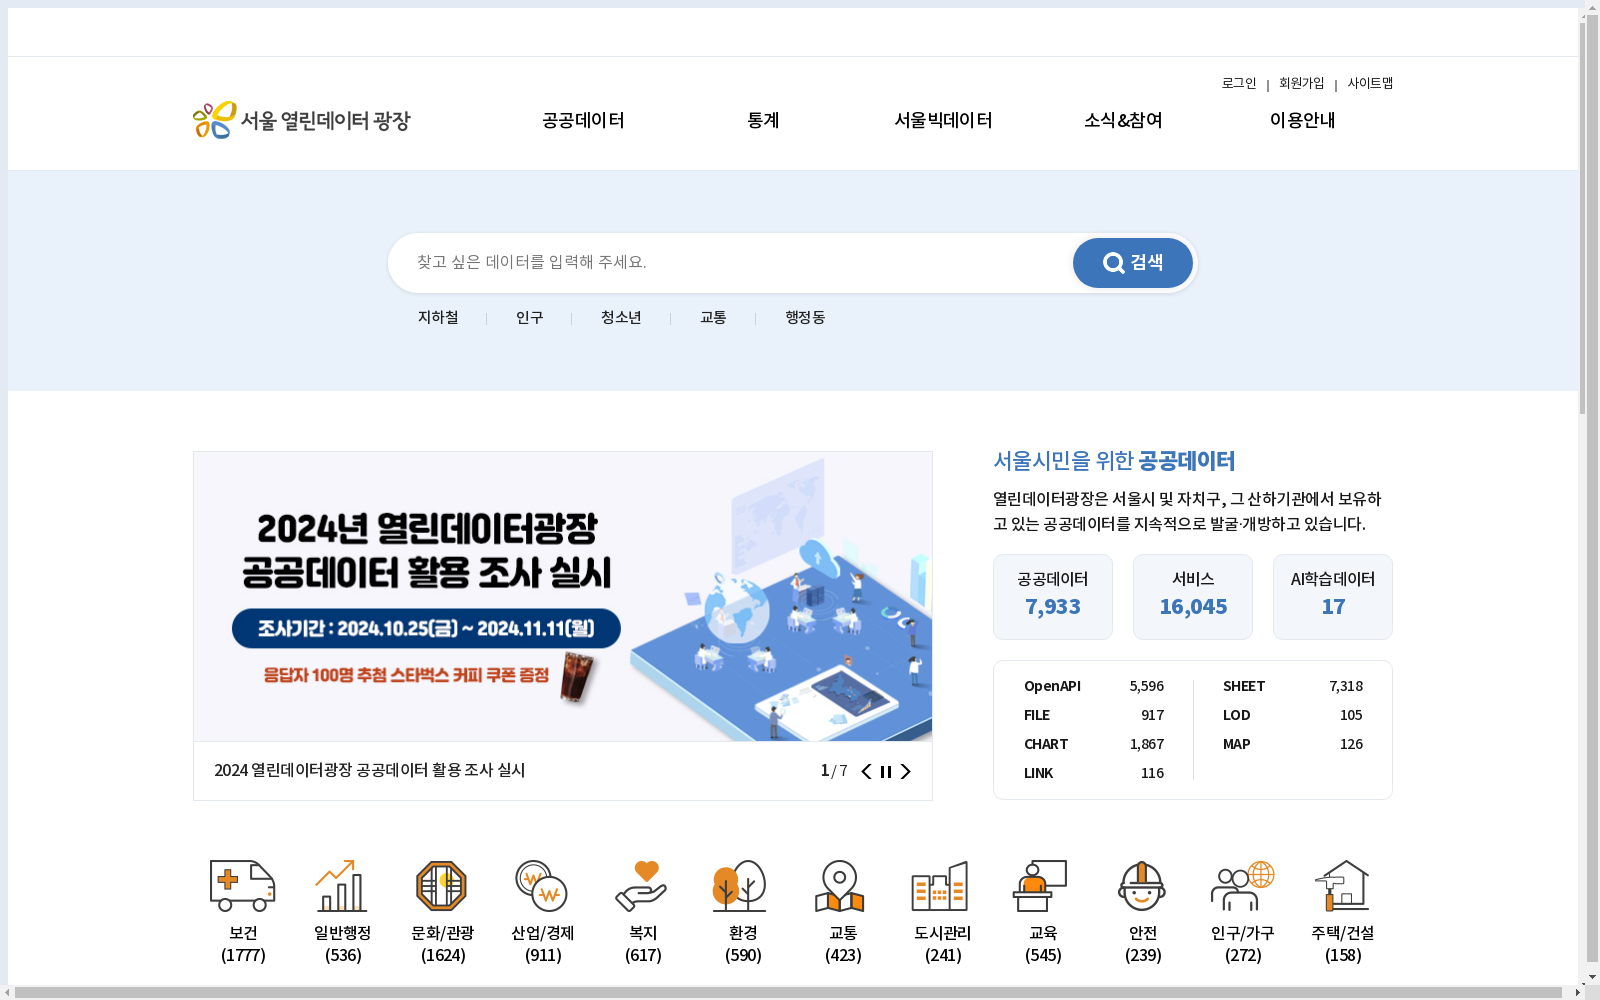This screenshot has height=1000, width=1600.
Task: Click the MAP 126 row
Action: pyautogui.click(x=1293, y=744)
